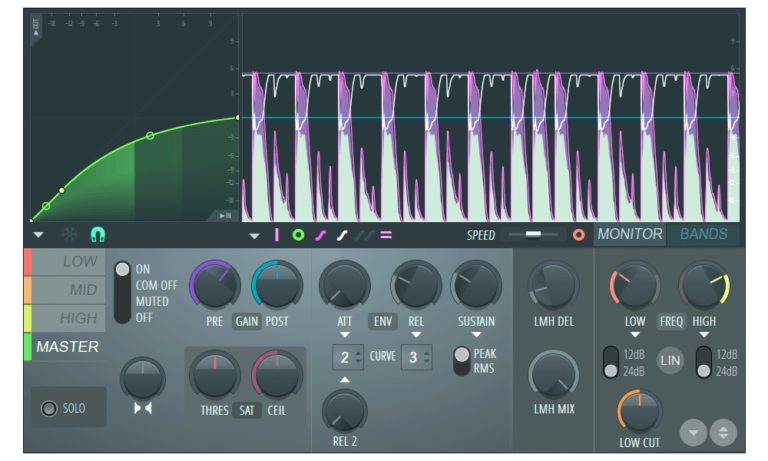Click the cyan magnet snap icon
This screenshot has width=768, height=461.
point(97,234)
